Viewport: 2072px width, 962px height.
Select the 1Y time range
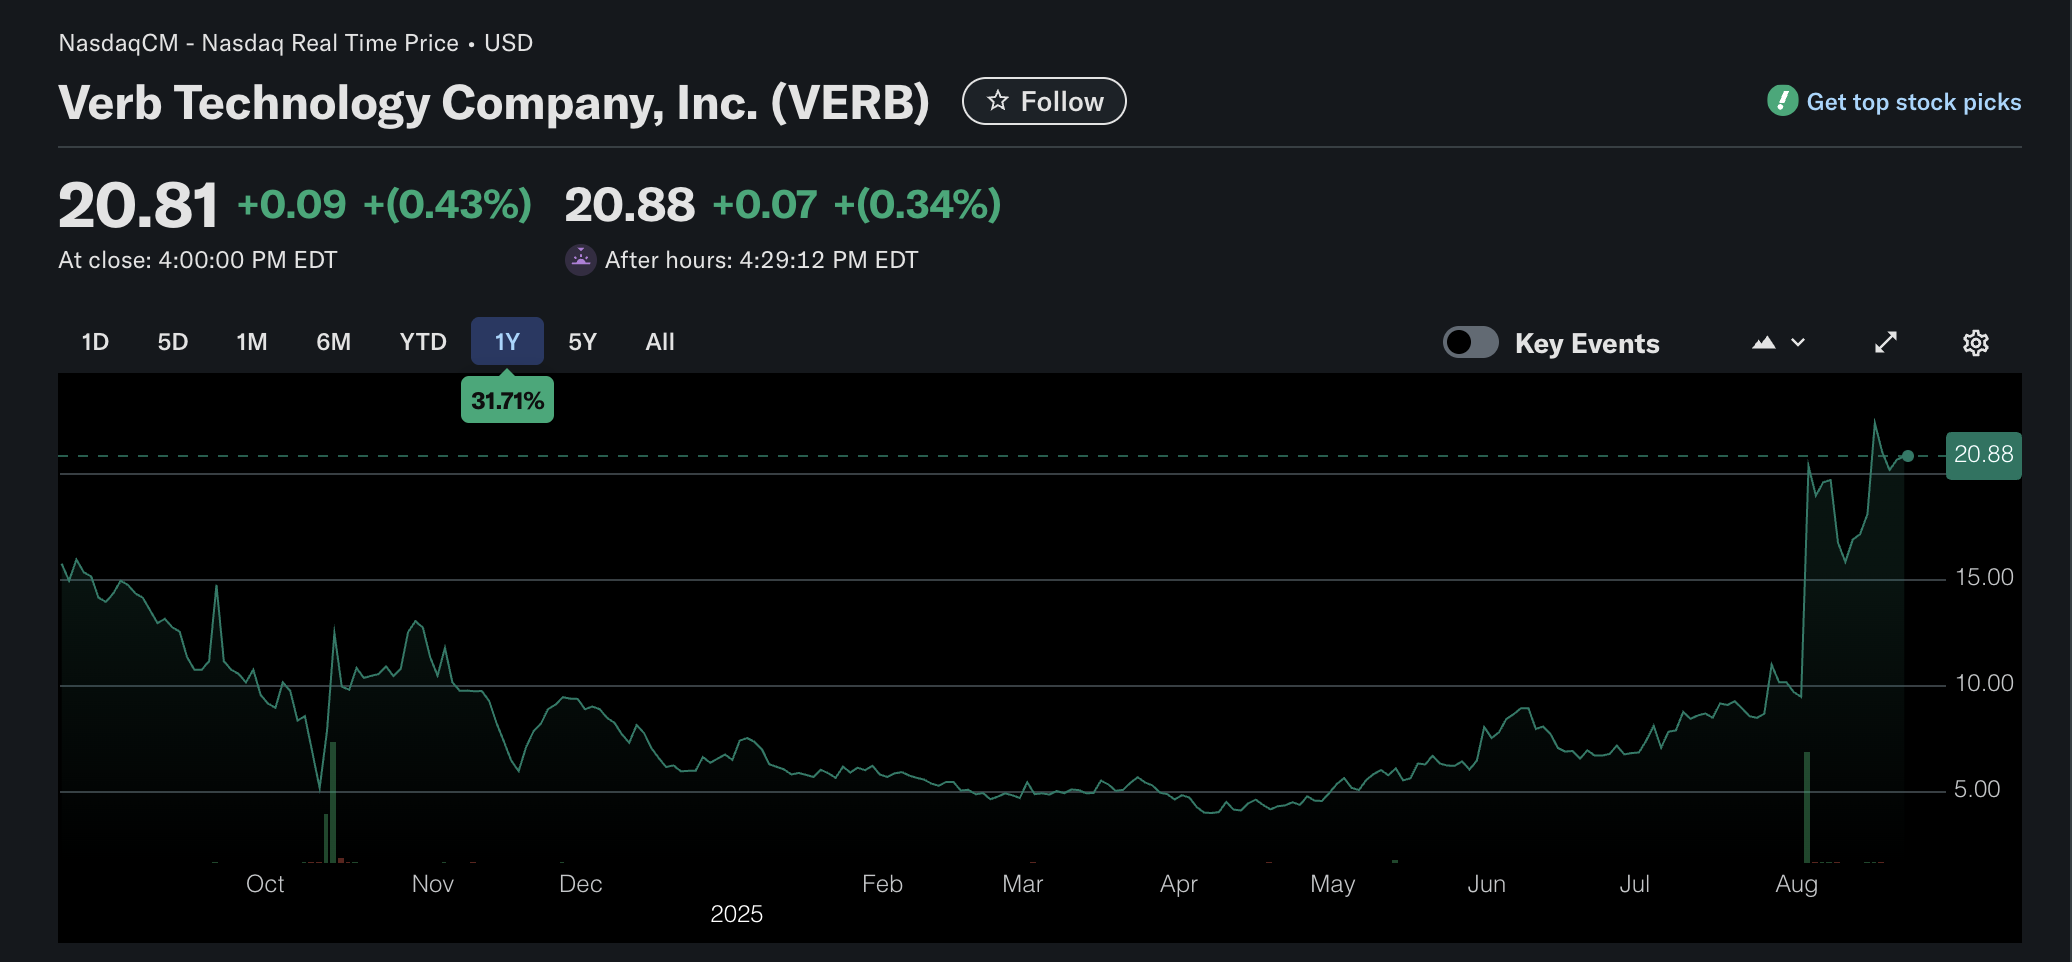[x=507, y=342]
